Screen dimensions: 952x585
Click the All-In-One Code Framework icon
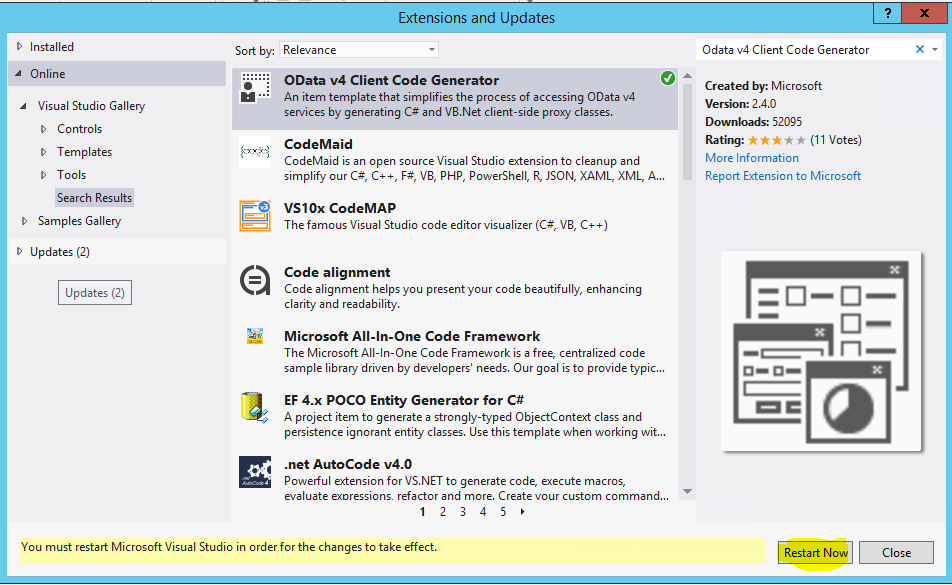[255, 336]
